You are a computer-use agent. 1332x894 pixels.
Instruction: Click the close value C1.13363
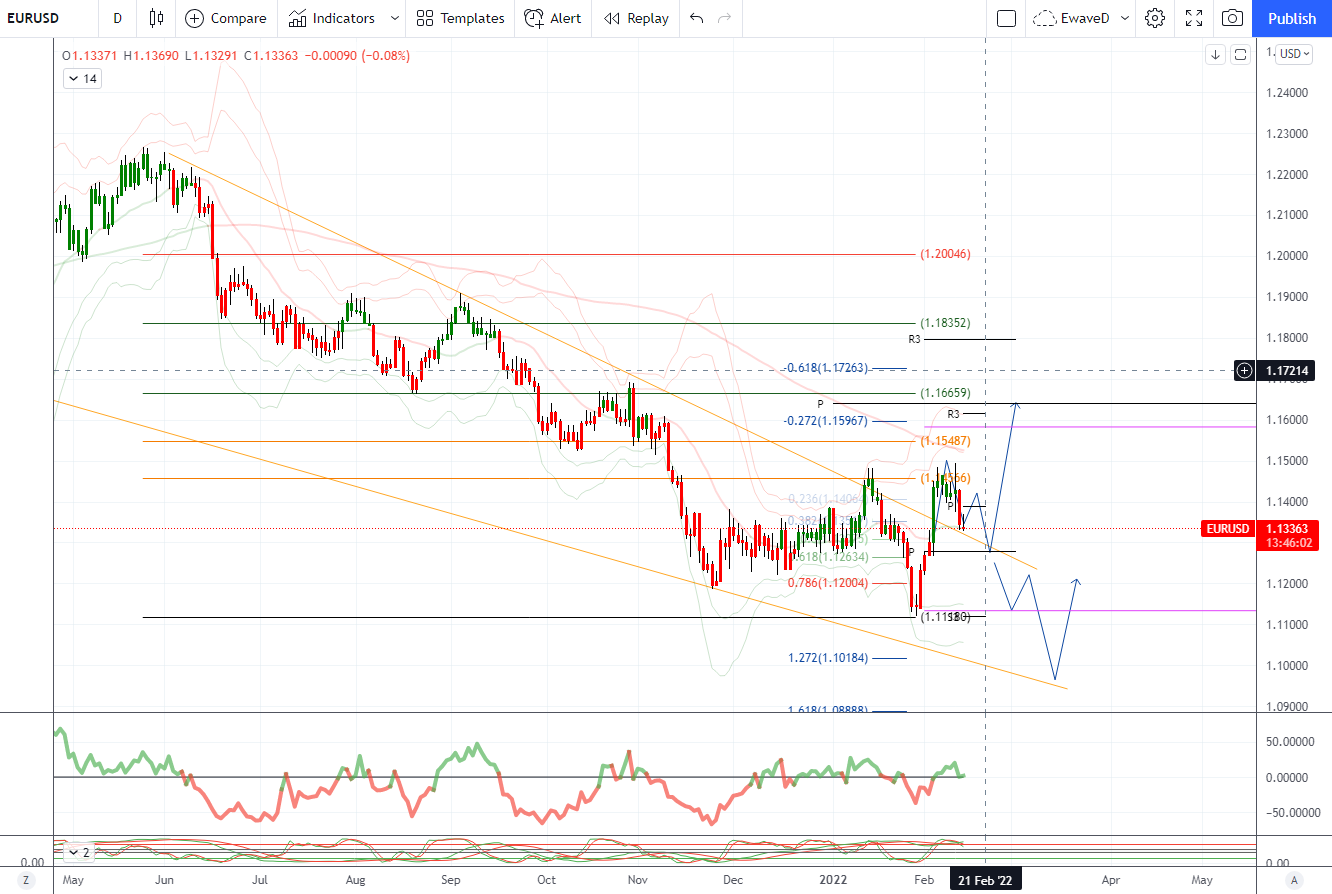tap(271, 56)
